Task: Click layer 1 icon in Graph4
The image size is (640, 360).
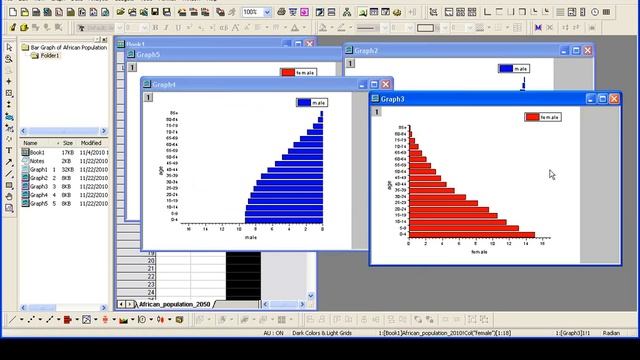Action: pyautogui.click(x=149, y=98)
